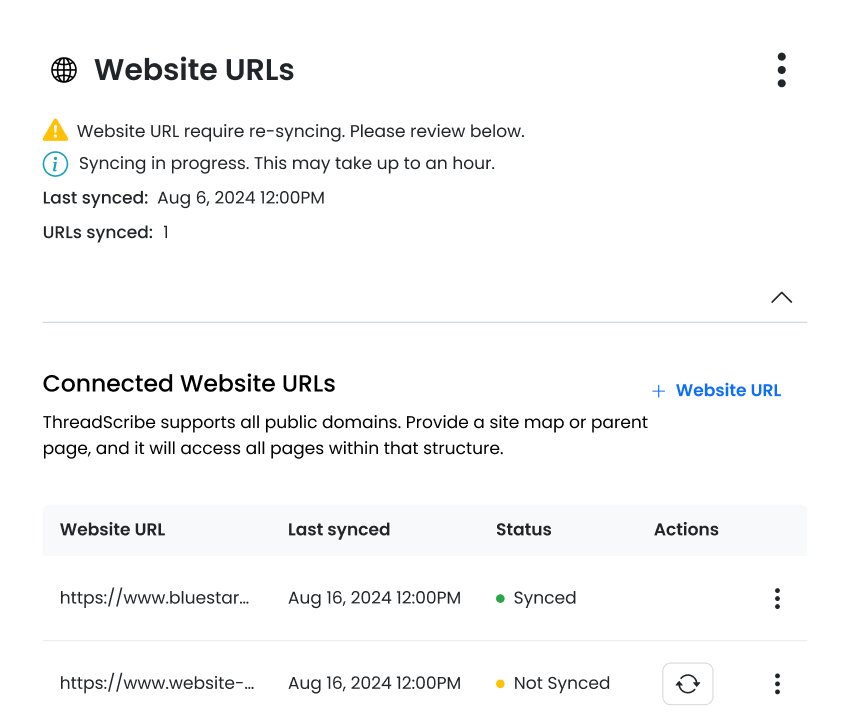Select the https://www.bluestar… URL cell
The height and width of the screenshot is (726, 850).
coord(154,598)
